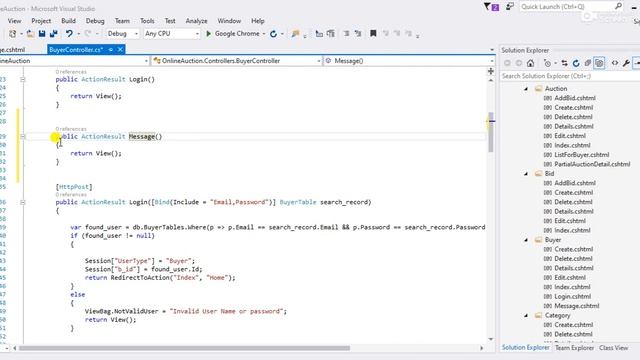Open the Debug menu
Image resolution: width=640 pixels, height=360 pixels.
[95, 21]
